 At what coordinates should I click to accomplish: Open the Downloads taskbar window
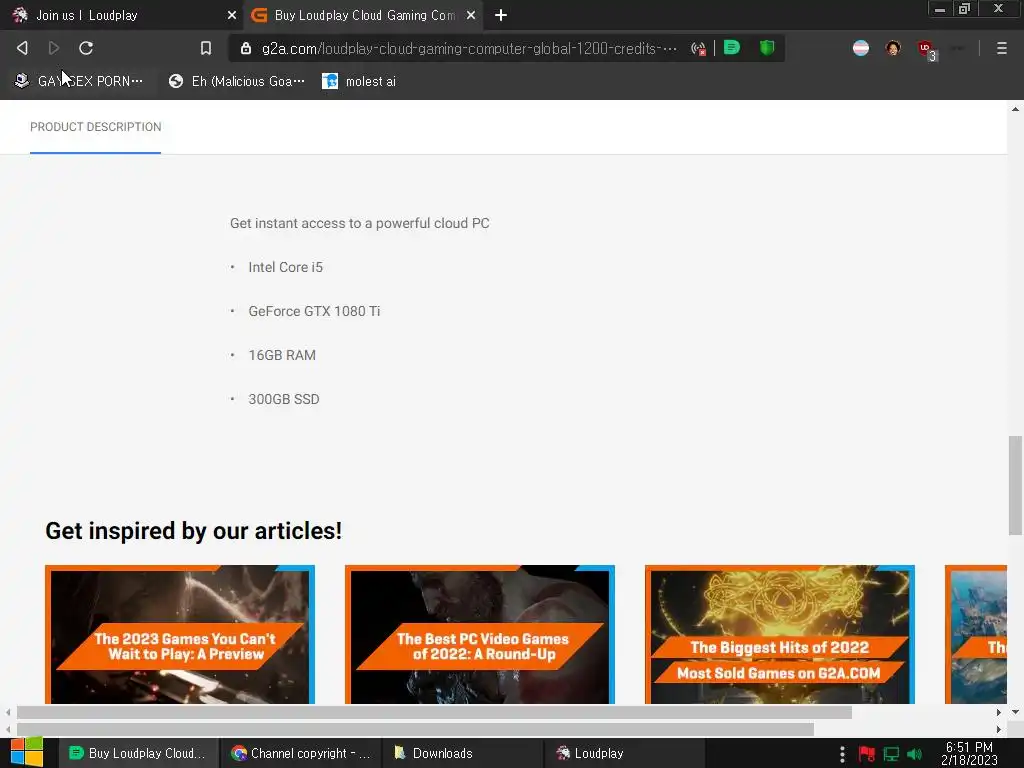pos(462,753)
